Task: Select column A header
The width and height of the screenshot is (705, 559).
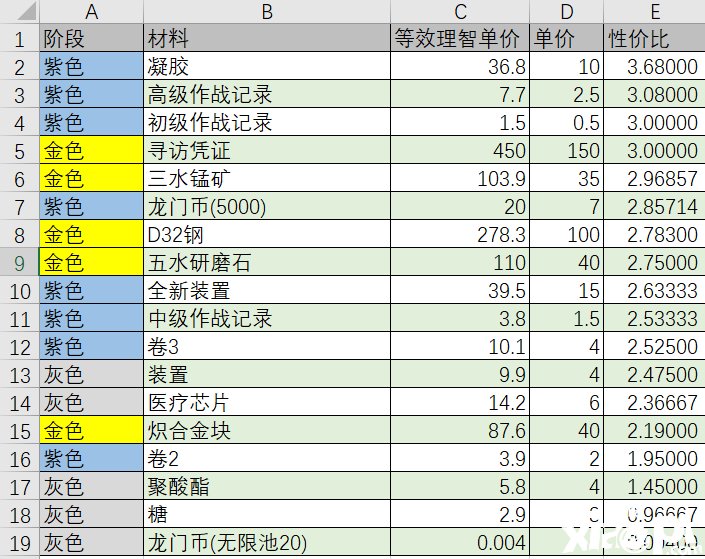Action: (91, 11)
